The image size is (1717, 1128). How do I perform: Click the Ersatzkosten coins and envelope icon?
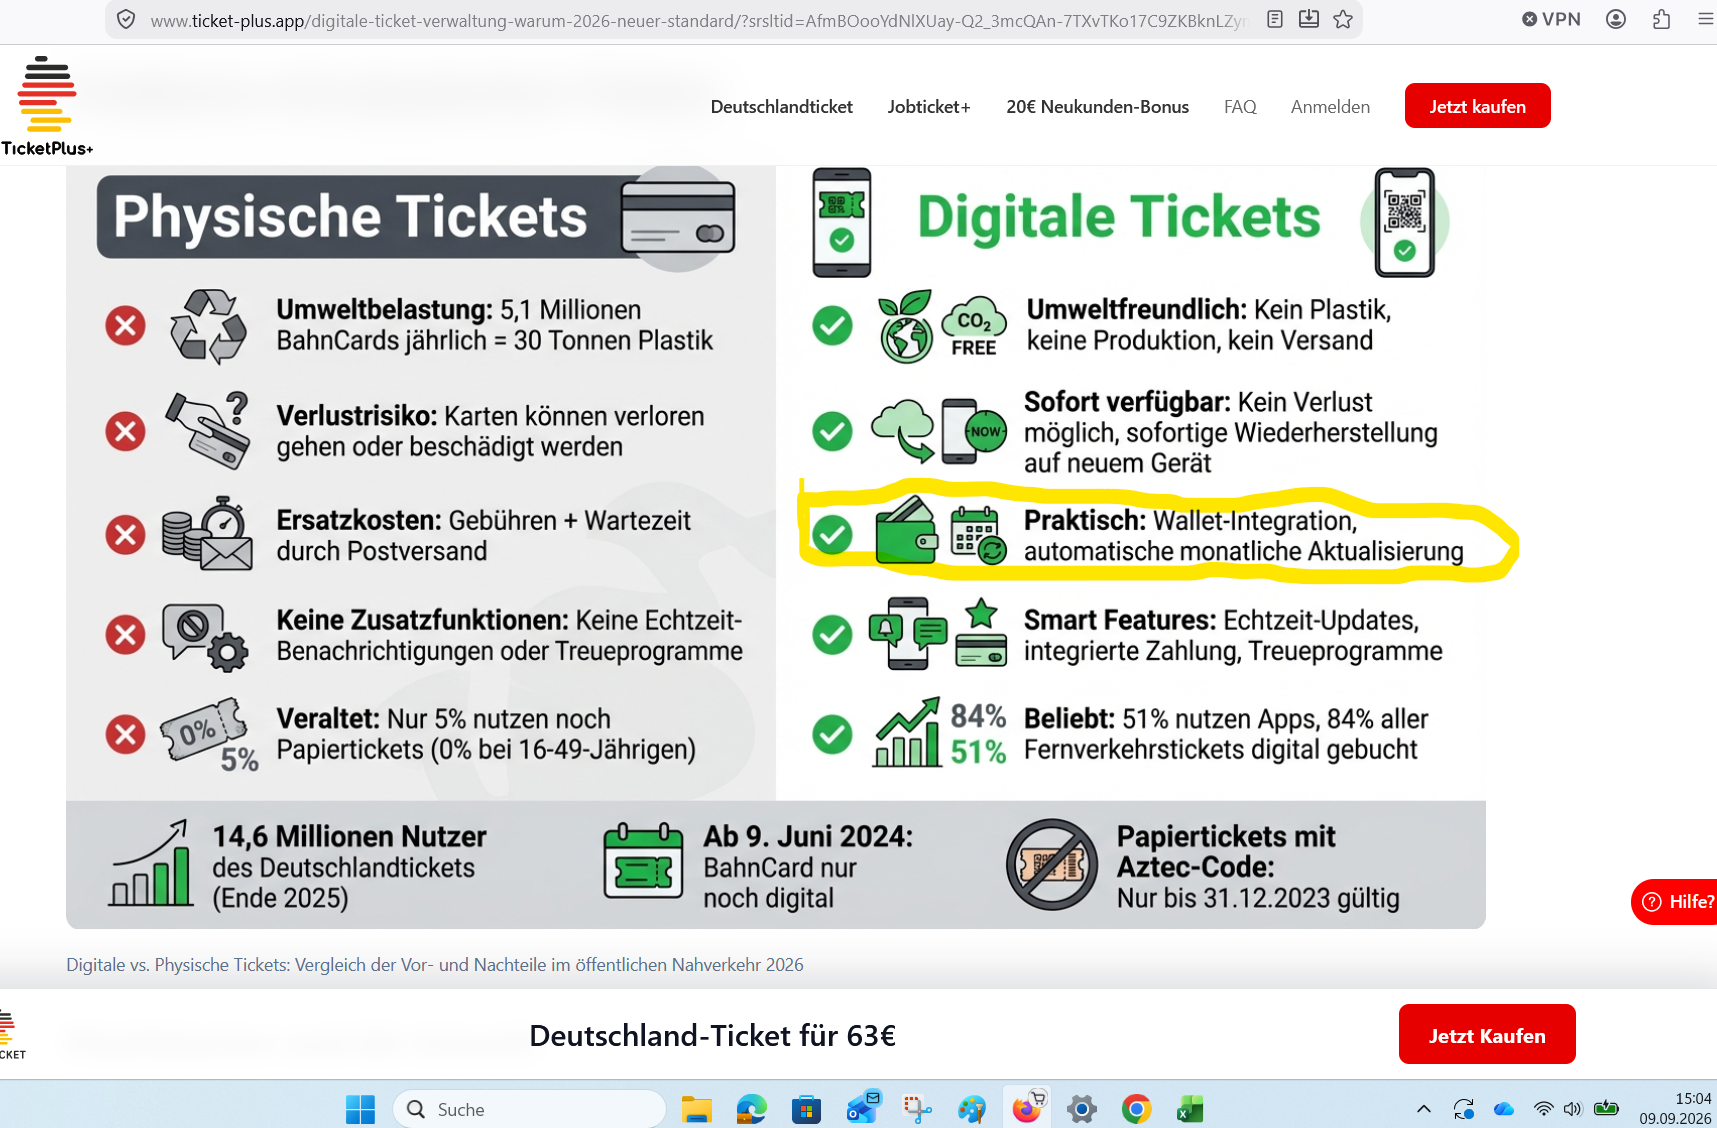click(207, 534)
